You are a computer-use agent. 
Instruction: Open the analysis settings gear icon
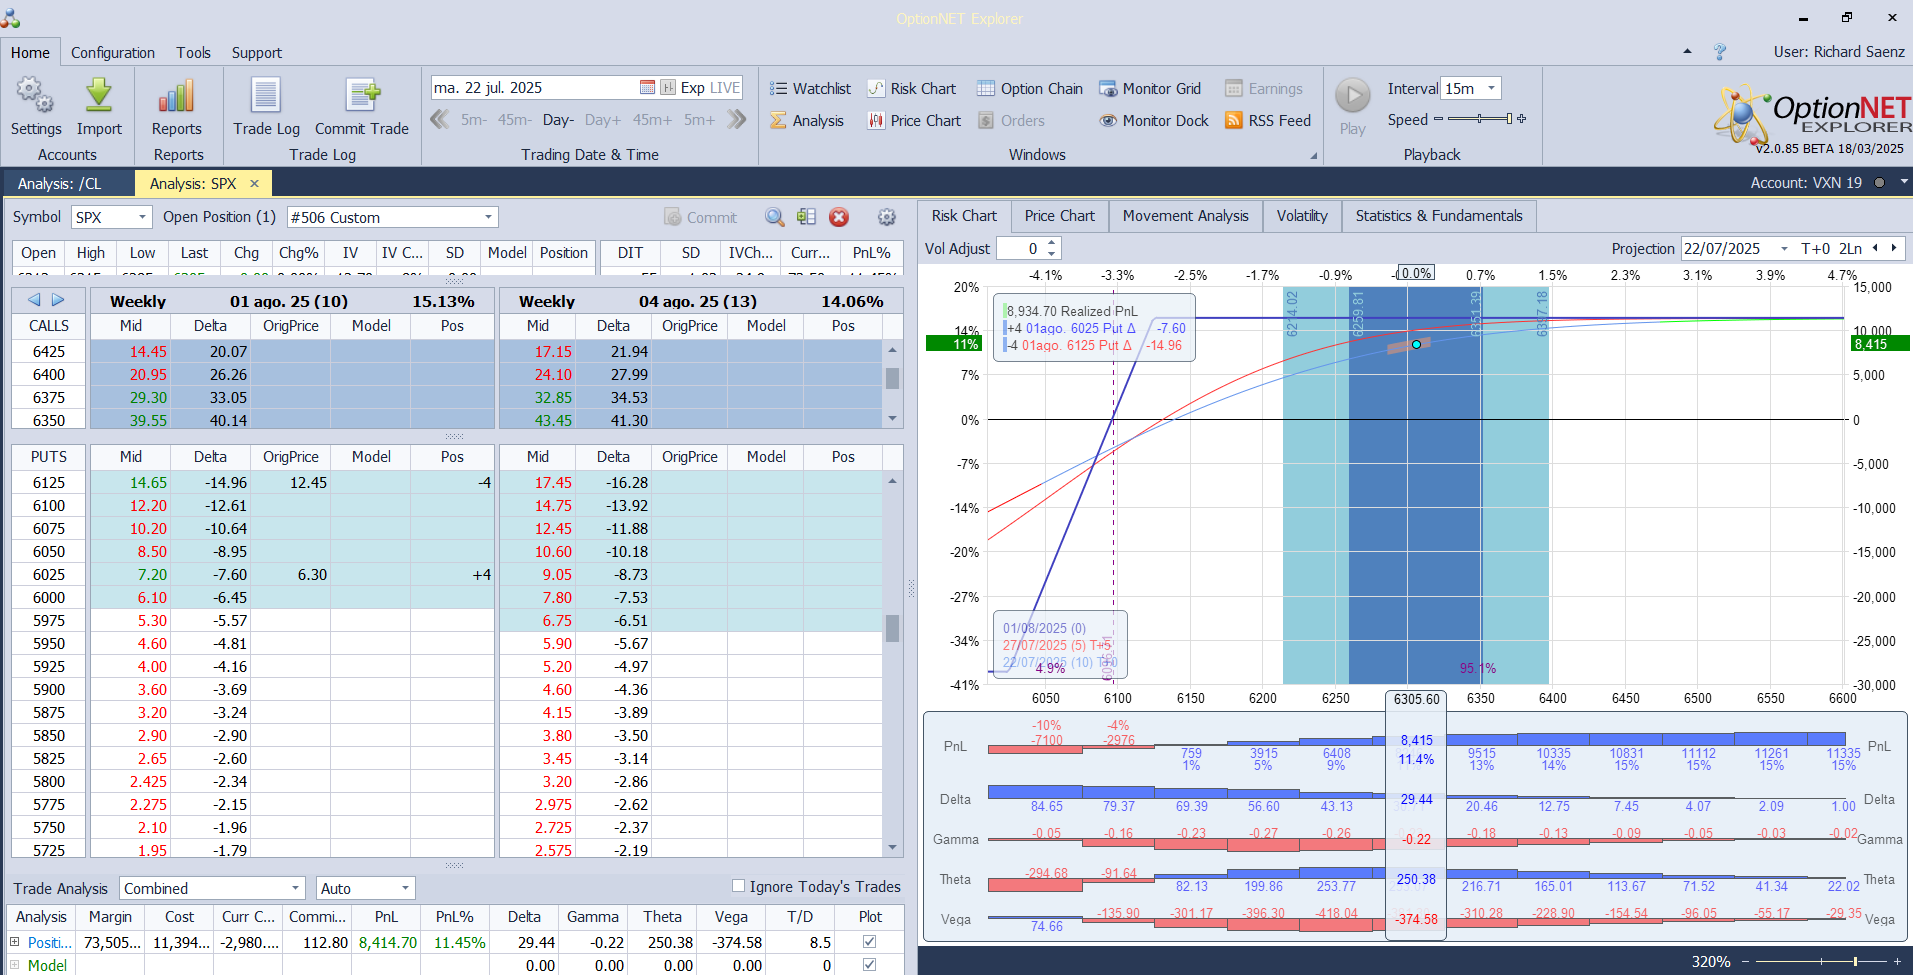point(887,217)
